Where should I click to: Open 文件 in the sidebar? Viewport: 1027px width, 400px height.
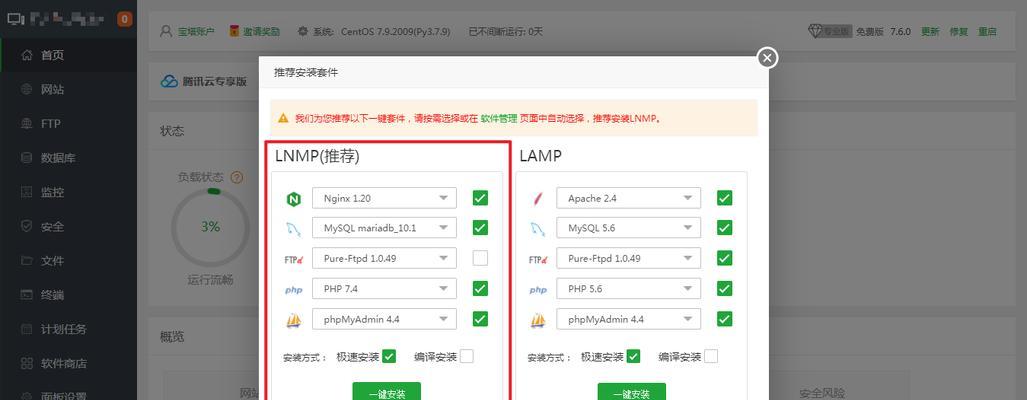69,261
